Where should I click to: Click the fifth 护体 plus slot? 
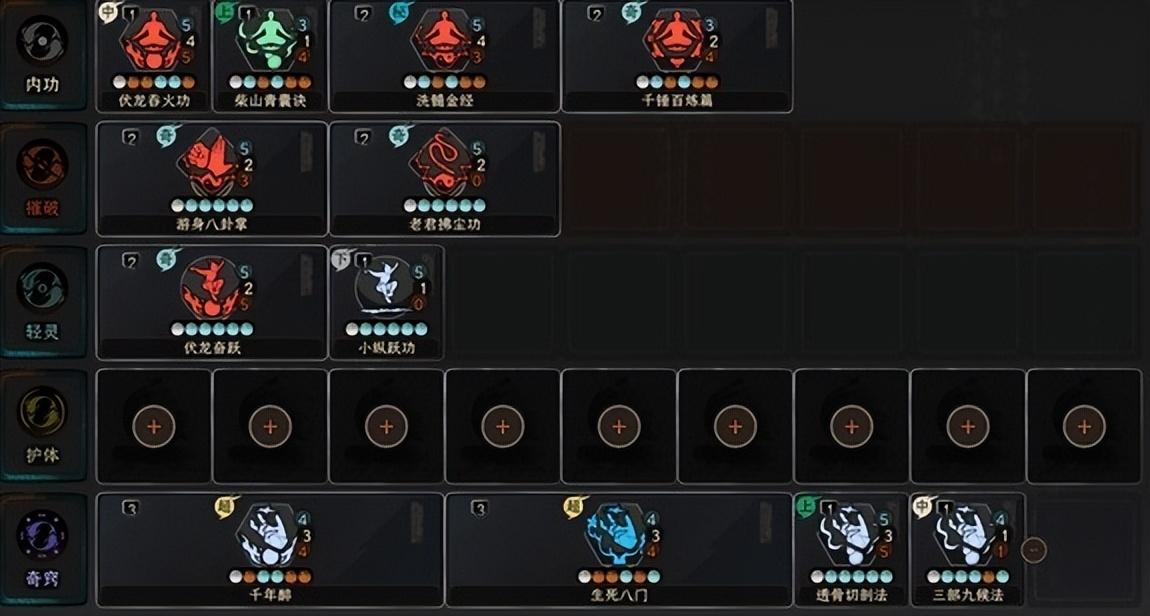[x=619, y=426]
